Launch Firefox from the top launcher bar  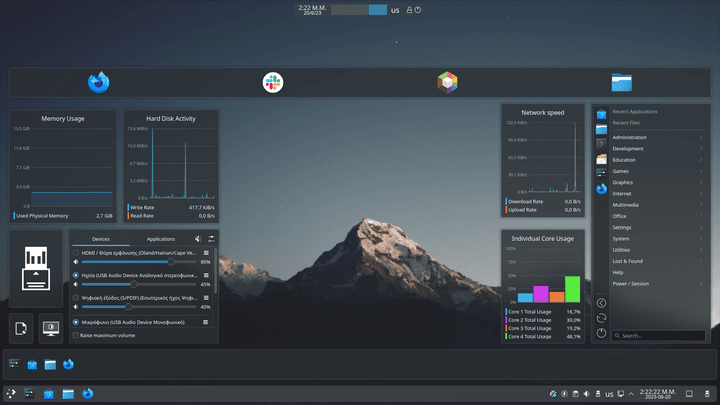tap(98, 83)
